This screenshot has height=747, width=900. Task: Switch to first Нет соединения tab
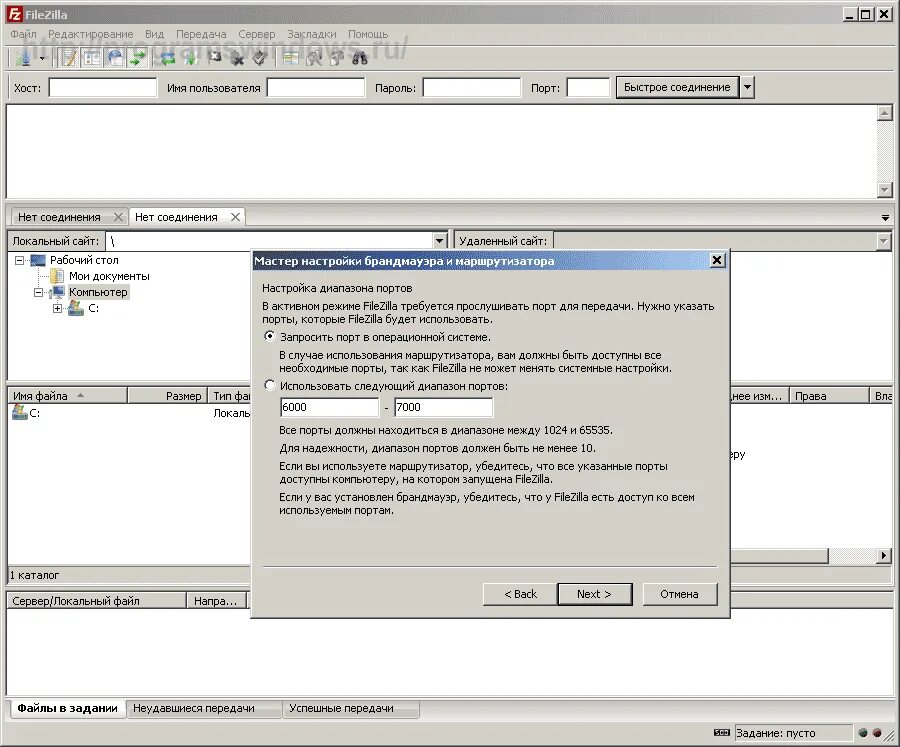pos(59,217)
